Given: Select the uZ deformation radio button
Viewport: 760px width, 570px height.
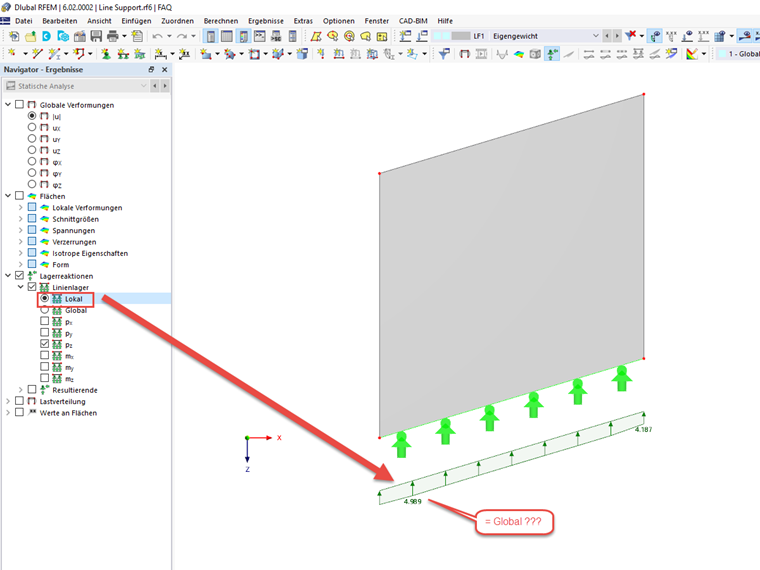Looking at the screenshot, I should 32,150.
